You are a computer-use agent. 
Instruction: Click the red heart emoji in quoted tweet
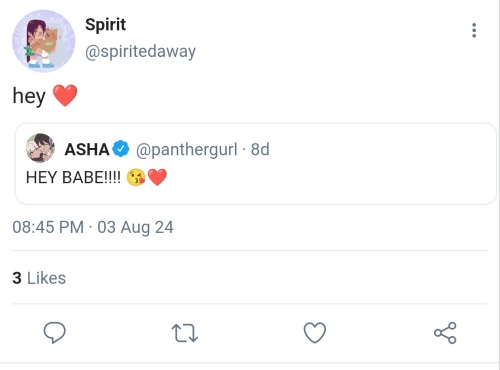click(x=157, y=177)
